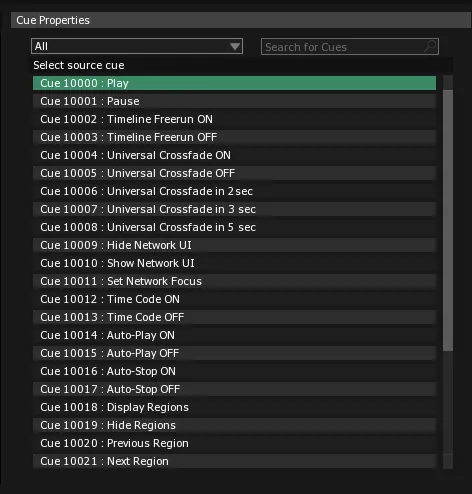Select Cue 10014 : Auto-Play ON
The height and width of the screenshot is (494, 472).
point(234,335)
